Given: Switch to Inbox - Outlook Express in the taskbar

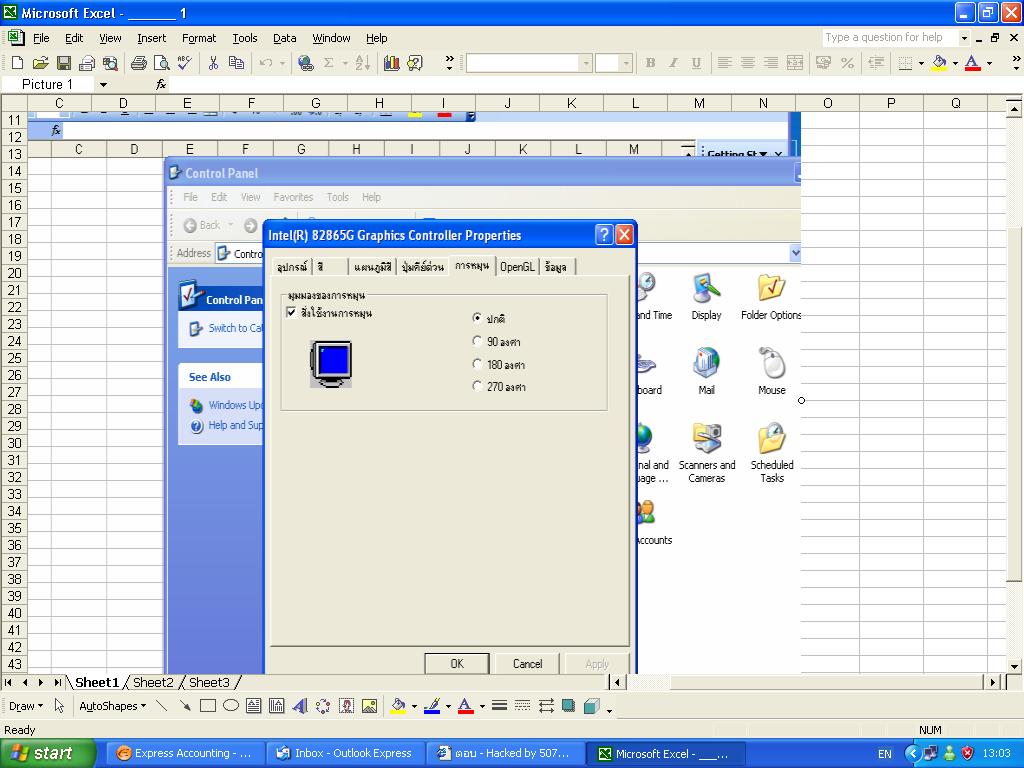Looking at the screenshot, I should tap(345, 753).
